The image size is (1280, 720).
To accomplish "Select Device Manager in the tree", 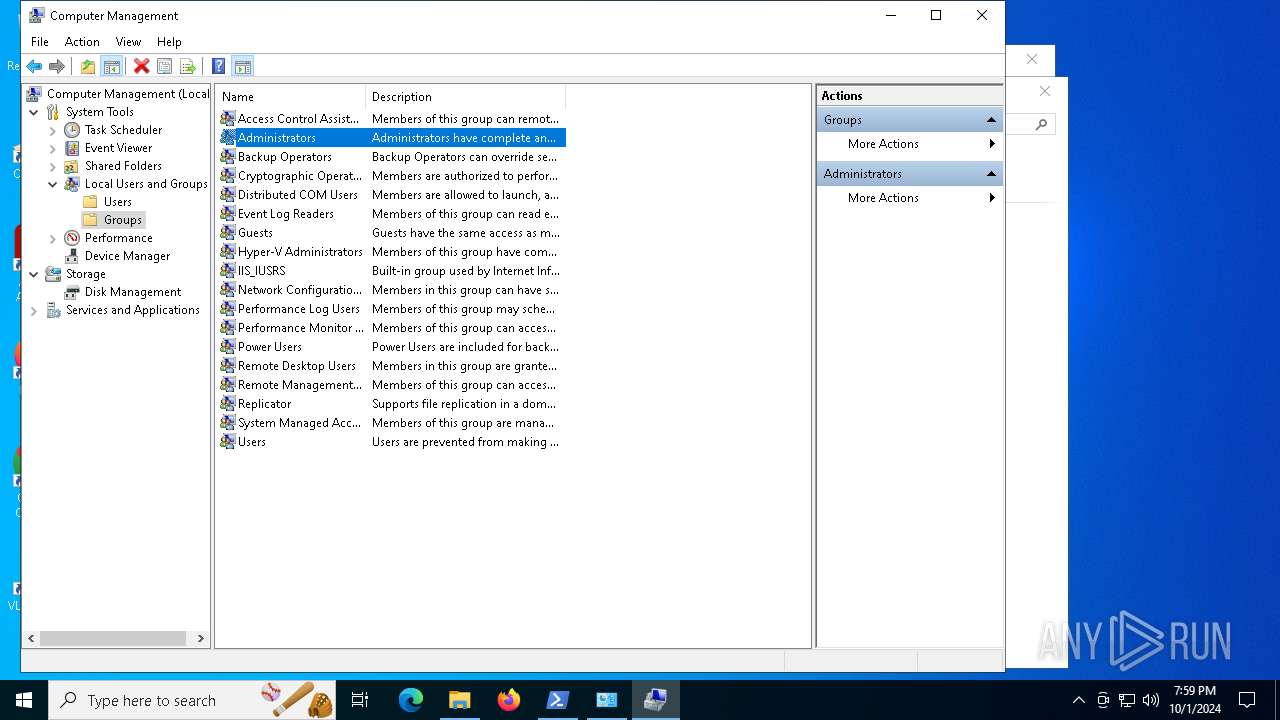I will click(x=127, y=256).
